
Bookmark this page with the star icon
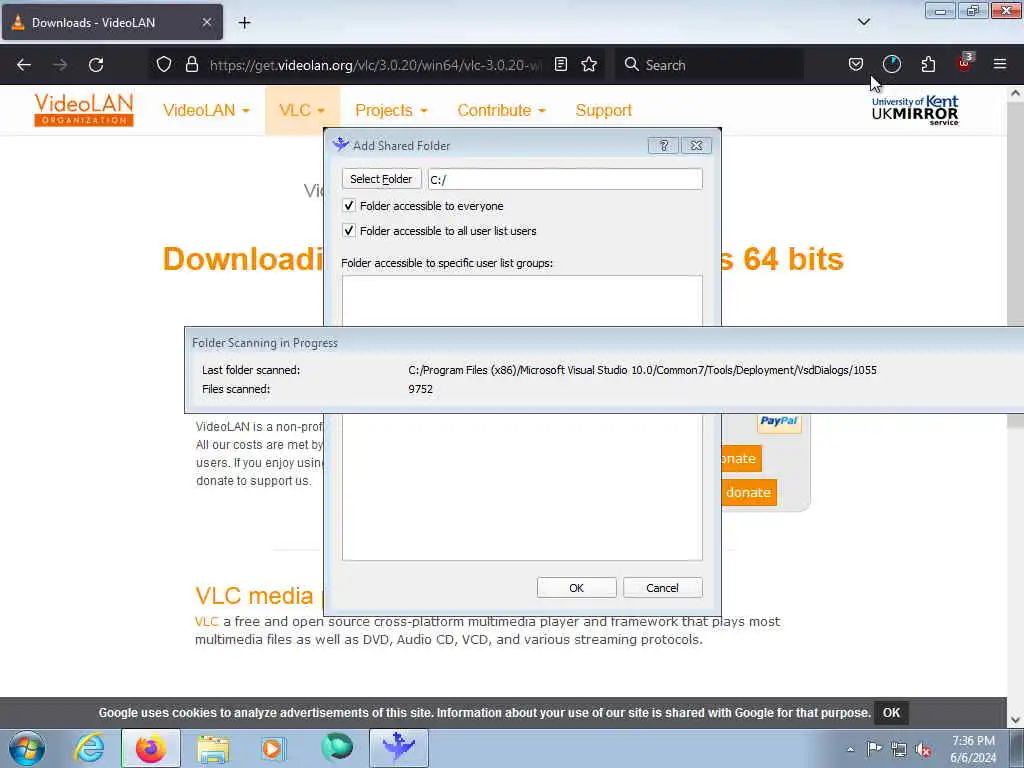(x=589, y=64)
